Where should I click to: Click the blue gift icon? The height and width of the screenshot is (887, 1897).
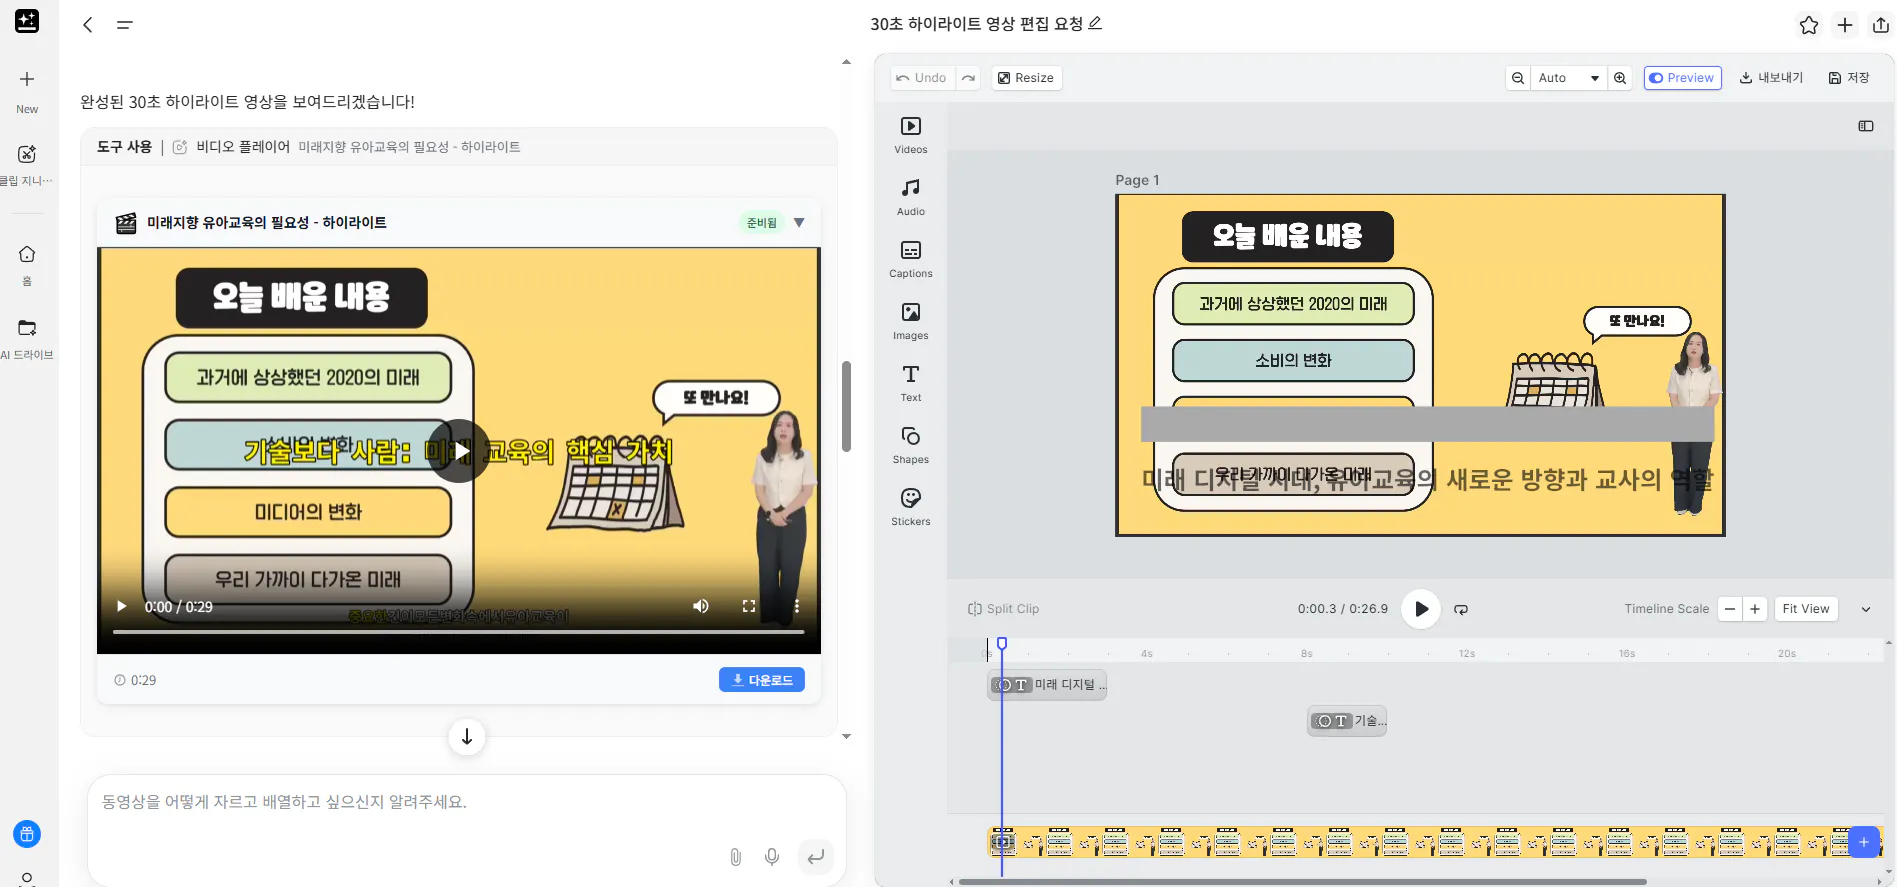point(27,834)
